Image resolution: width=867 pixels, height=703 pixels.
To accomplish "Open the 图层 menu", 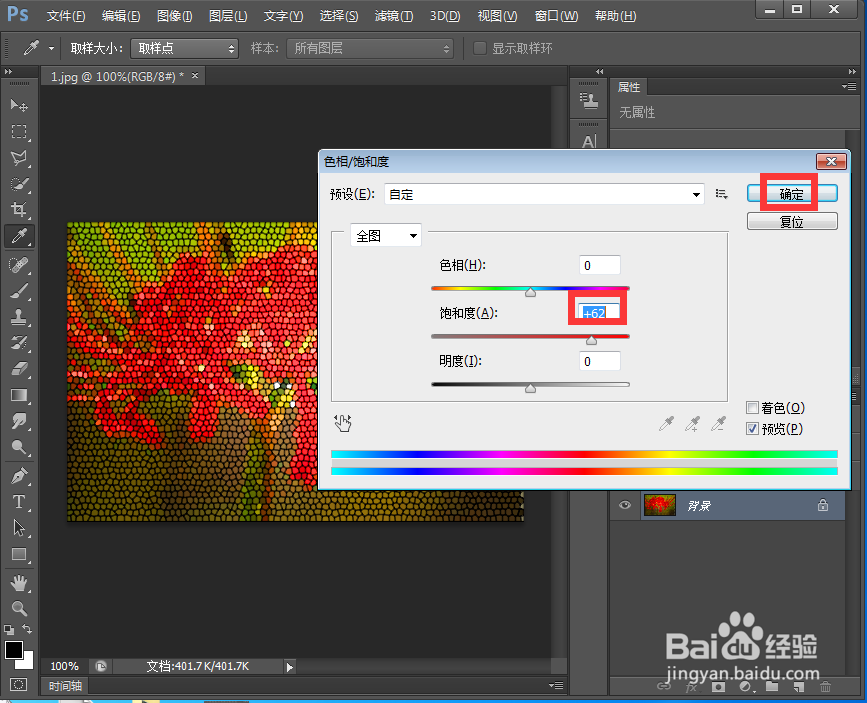I will point(228,16).
